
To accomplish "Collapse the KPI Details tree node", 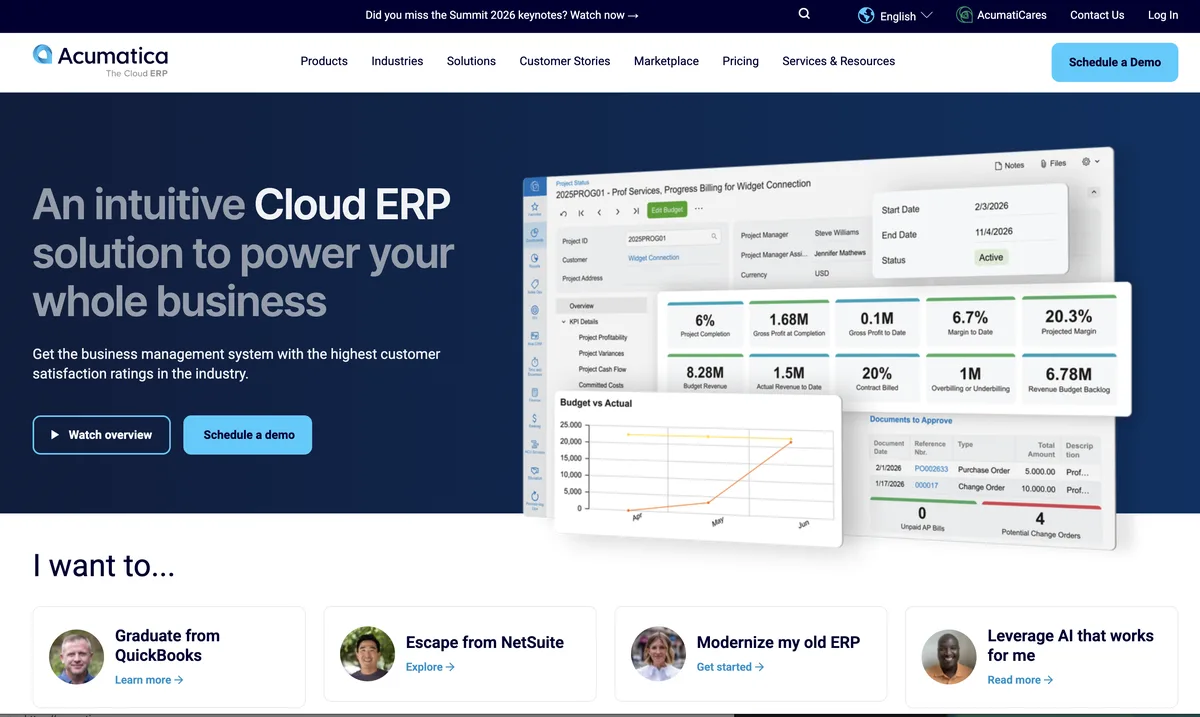I will coord(563,322).
